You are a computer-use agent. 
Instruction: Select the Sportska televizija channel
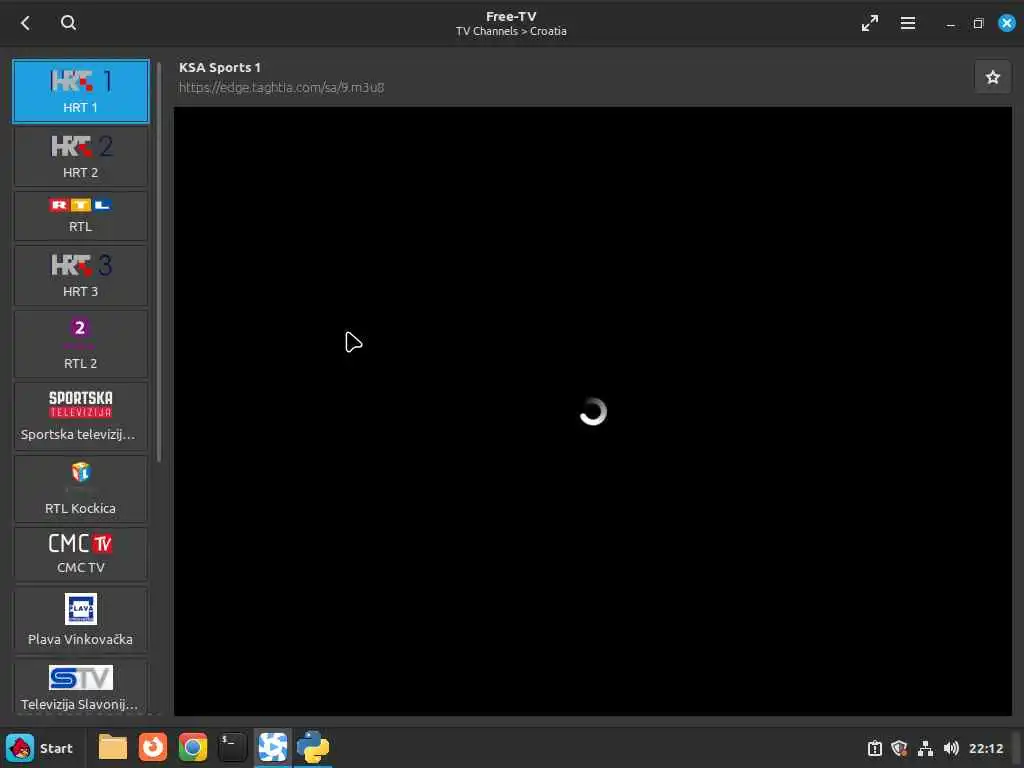[x=80, y=416]
